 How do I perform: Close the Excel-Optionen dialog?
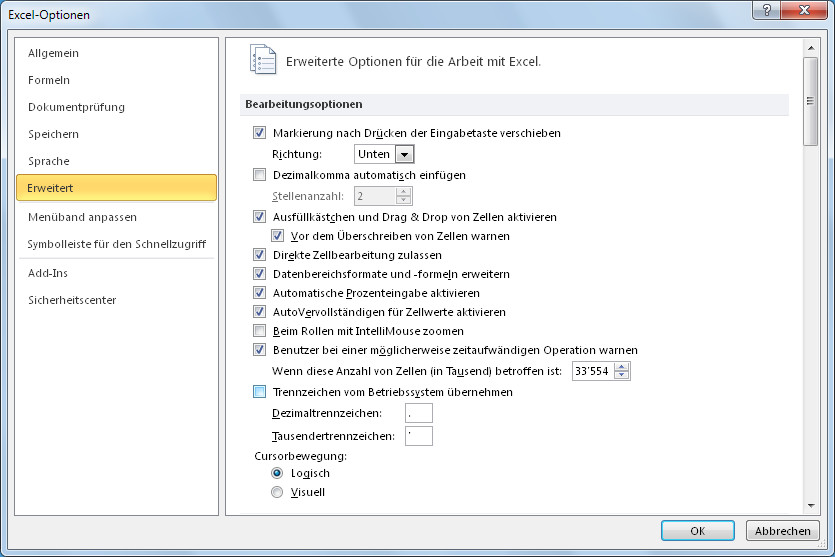805,10
